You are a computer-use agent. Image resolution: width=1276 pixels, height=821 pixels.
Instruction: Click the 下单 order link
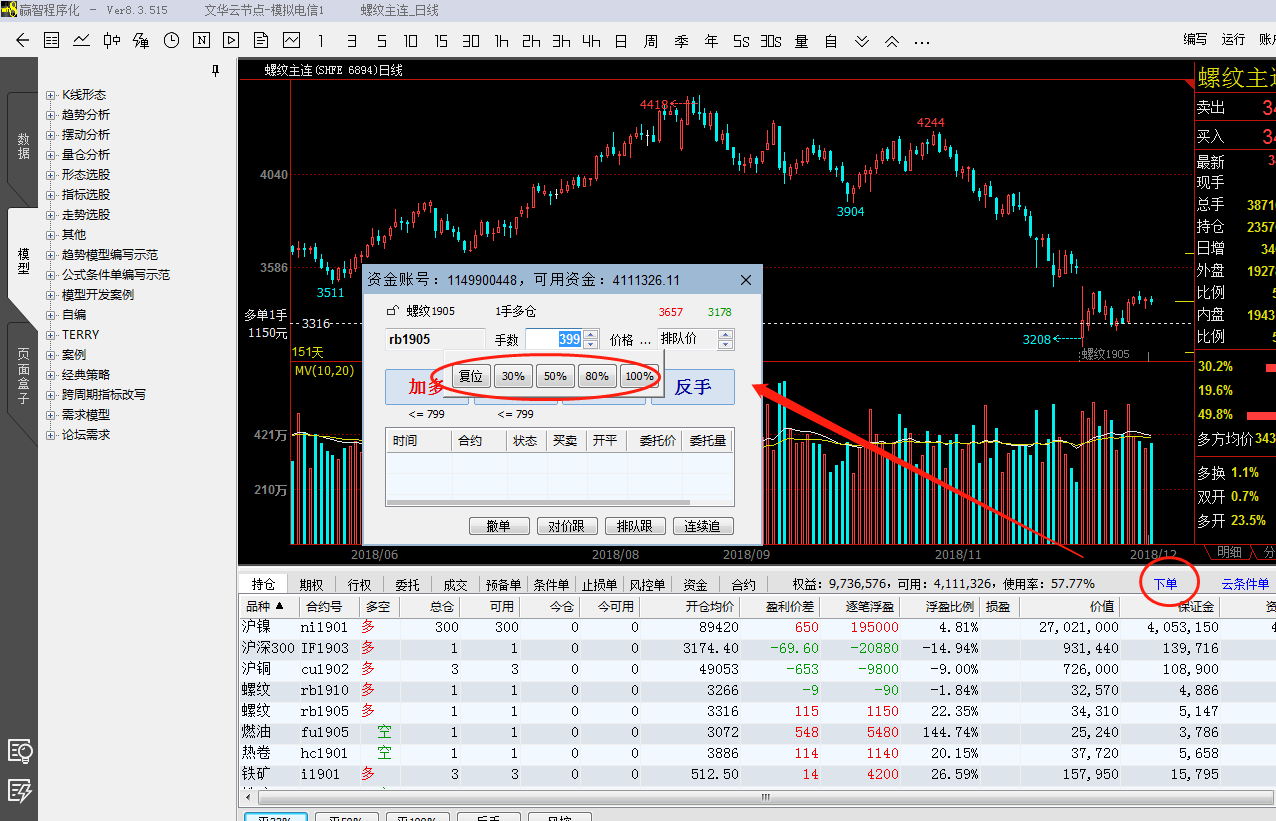(x=1166, y=584)
